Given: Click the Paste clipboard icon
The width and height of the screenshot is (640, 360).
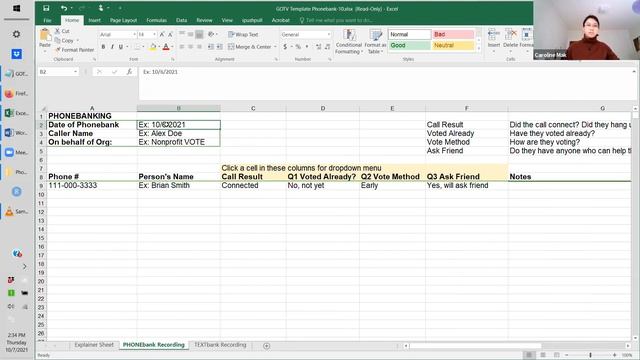Looking at the screenshot, I should click(x=45, y=36).
